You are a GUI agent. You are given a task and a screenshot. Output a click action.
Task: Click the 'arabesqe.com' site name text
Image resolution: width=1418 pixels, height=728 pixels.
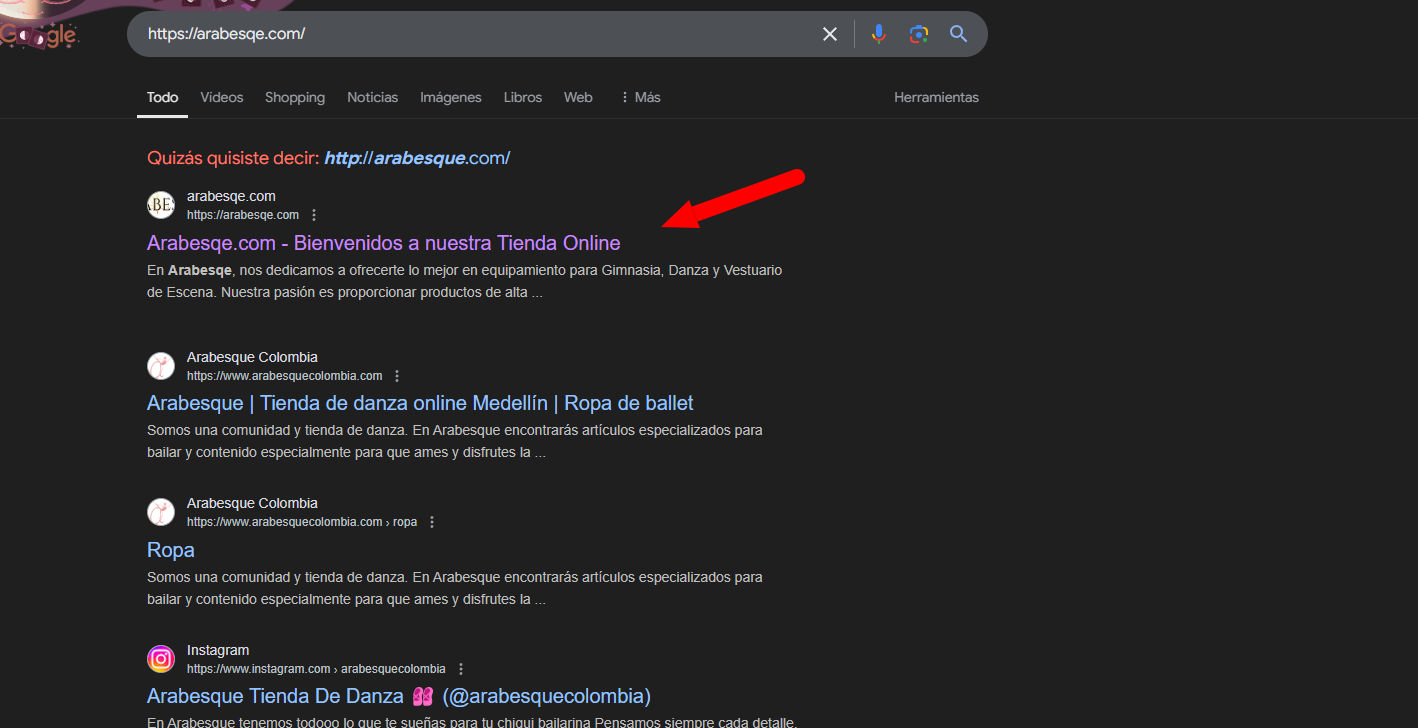tap(231, 196)
